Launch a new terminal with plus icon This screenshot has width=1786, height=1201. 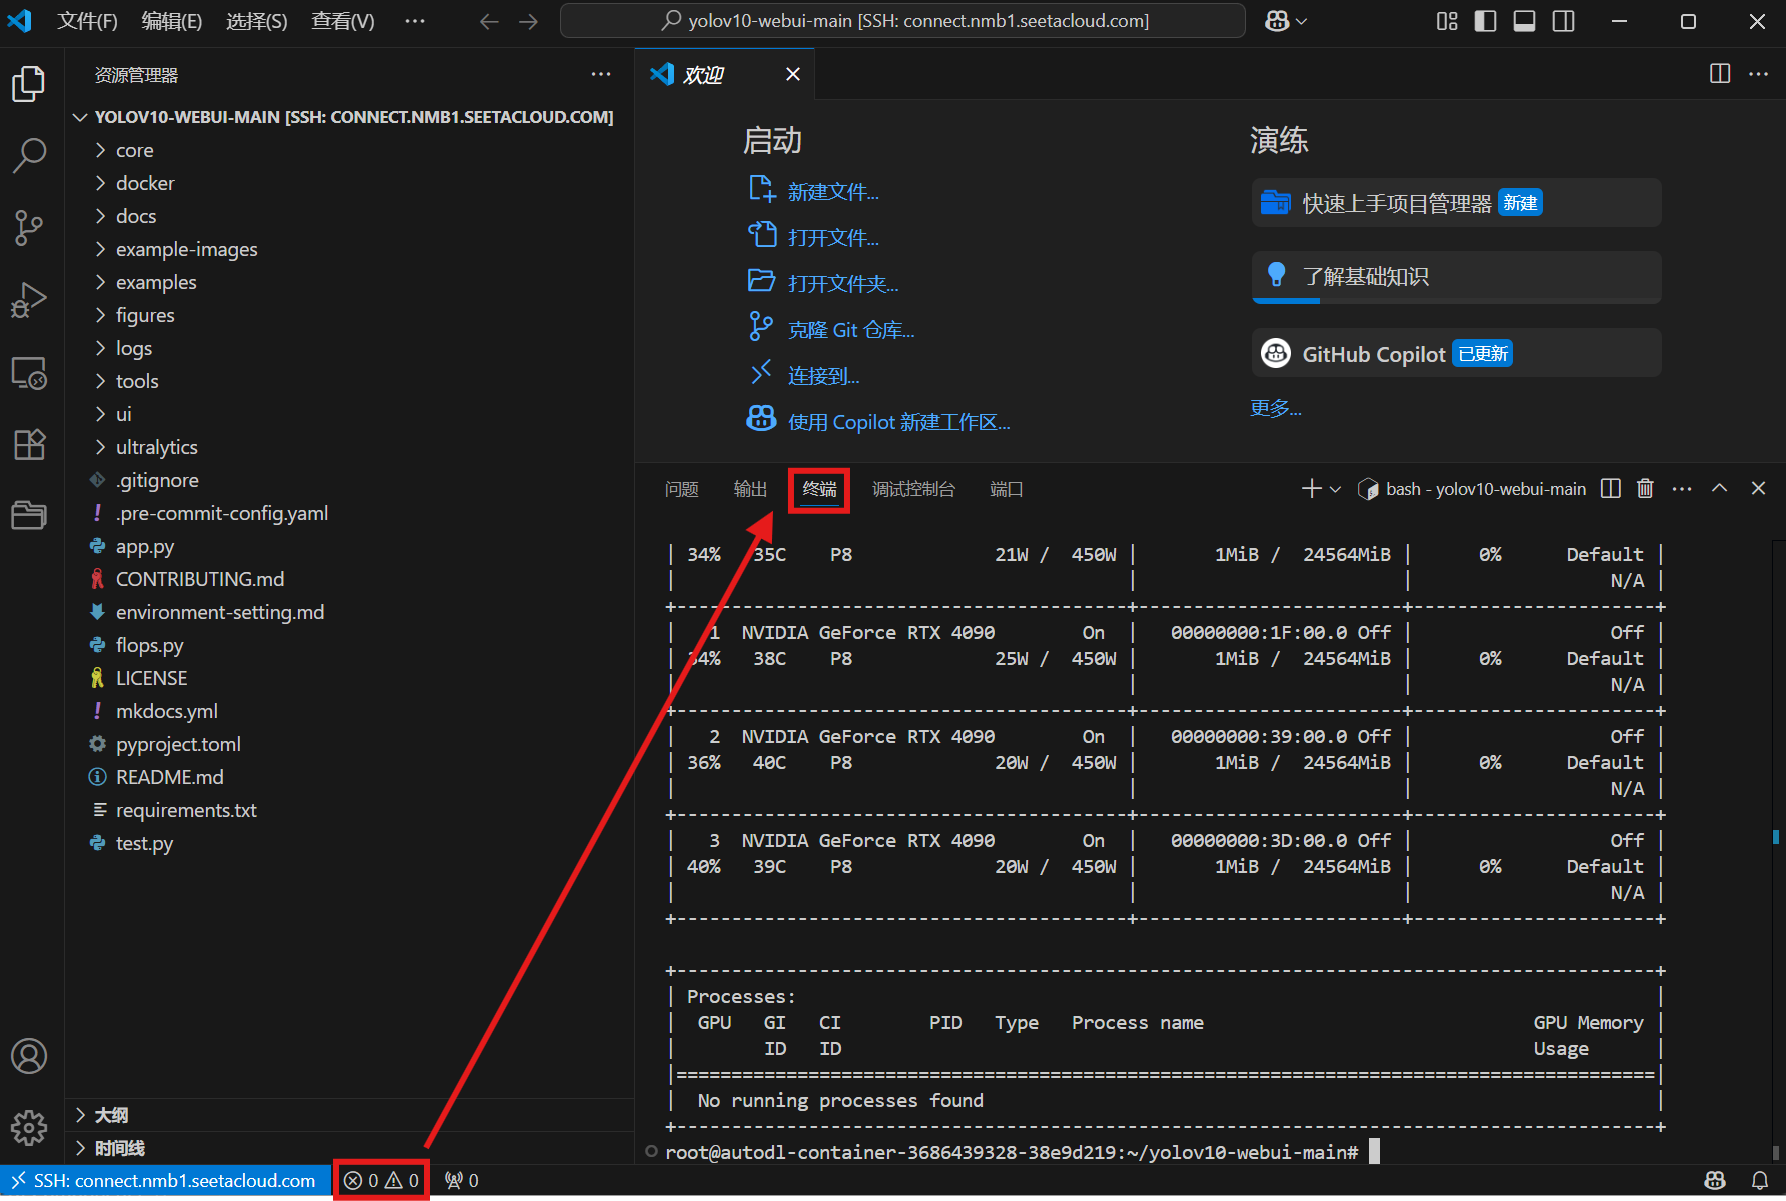pos(1311,488)
